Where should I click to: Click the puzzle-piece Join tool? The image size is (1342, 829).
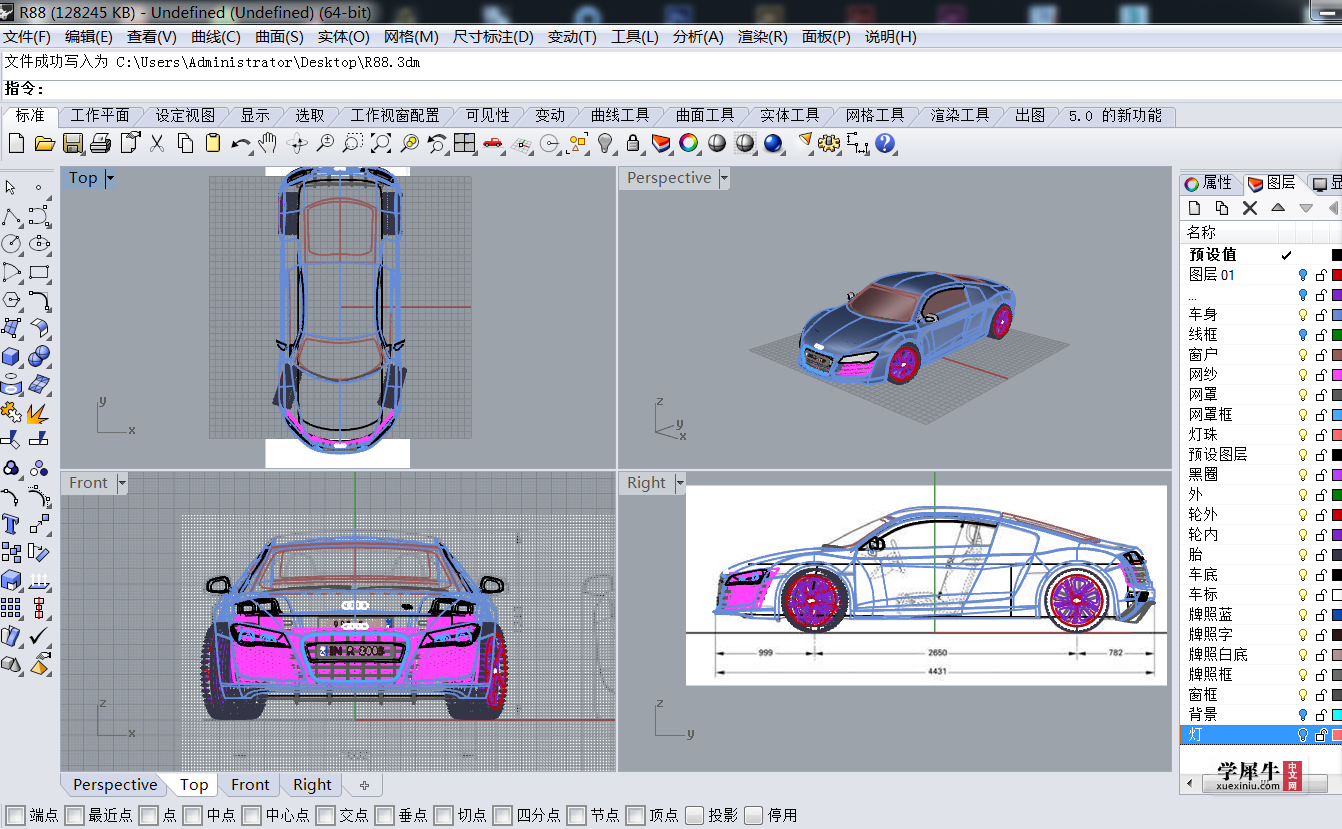click(11, 412)
